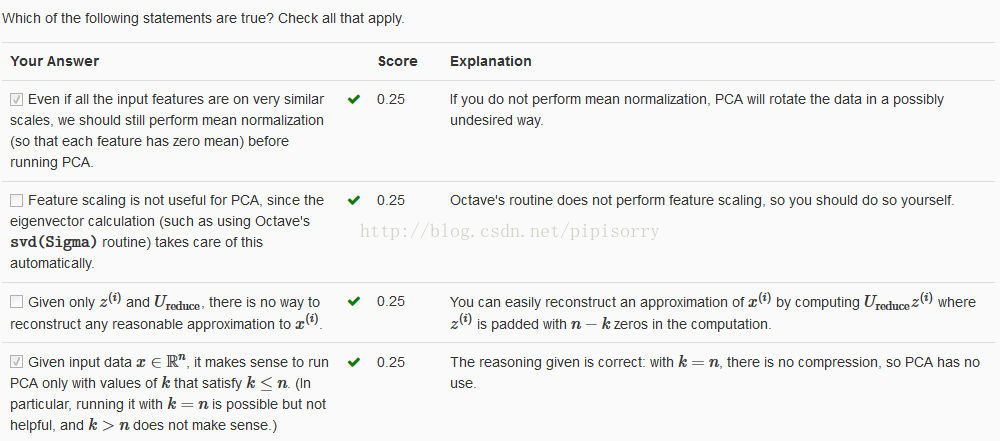Viewport: 1000px width, 441px height.
Task: Click explanation about Octave's routine feature scaling
Action: (702, 200)
